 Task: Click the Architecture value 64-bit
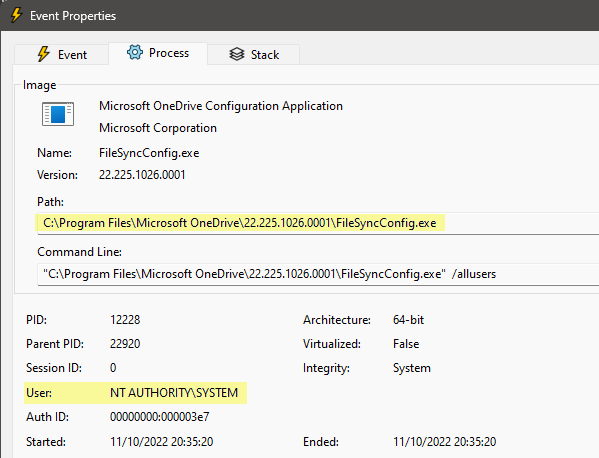click(408, 320)
